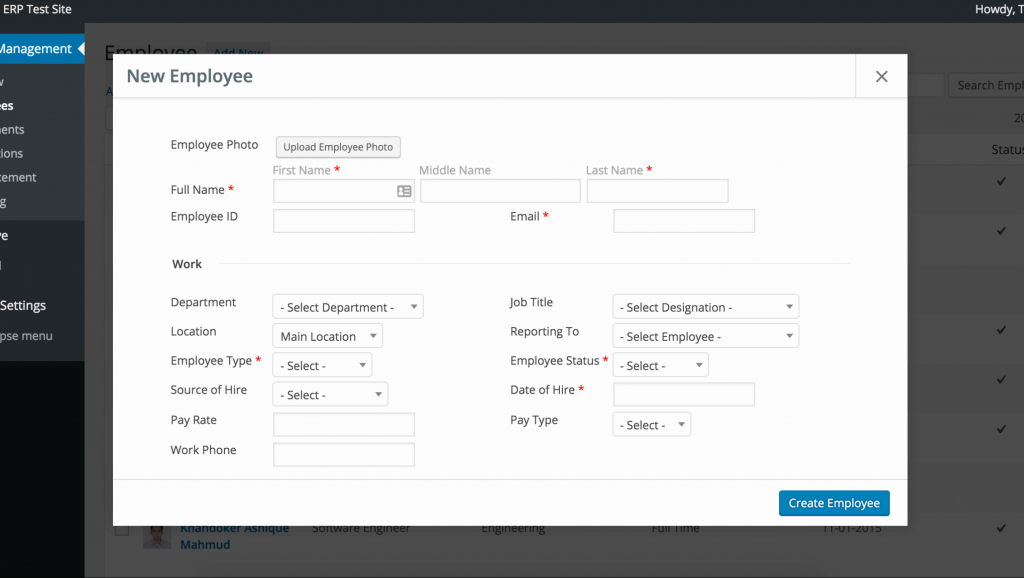Click the Email input field
1024x578 pixels.
[x=683, y=221]
